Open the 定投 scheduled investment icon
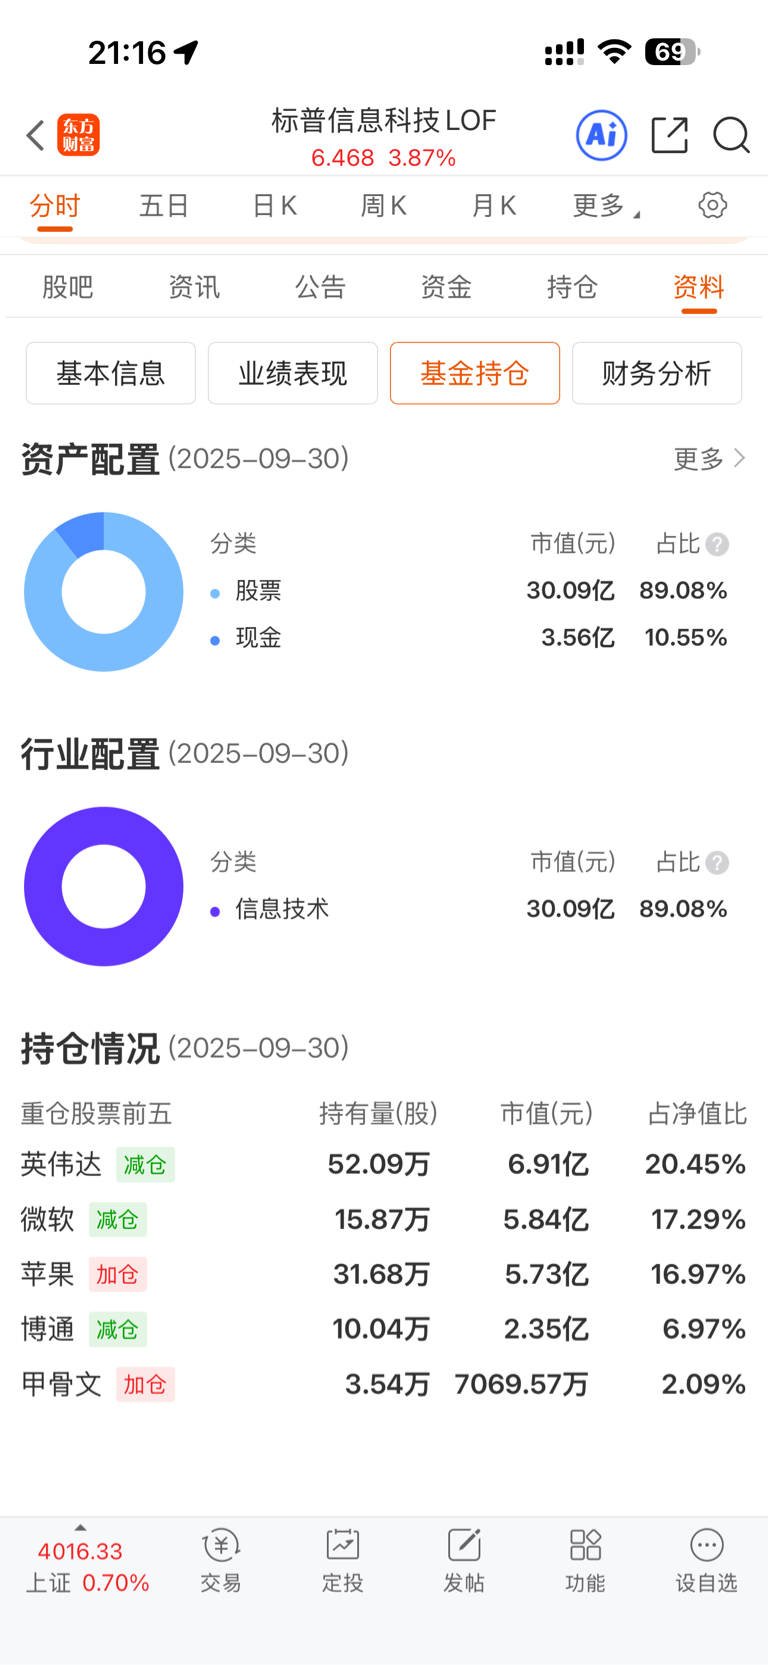The width and height of the screenshot is (768, 1665). pos(342,1561)
